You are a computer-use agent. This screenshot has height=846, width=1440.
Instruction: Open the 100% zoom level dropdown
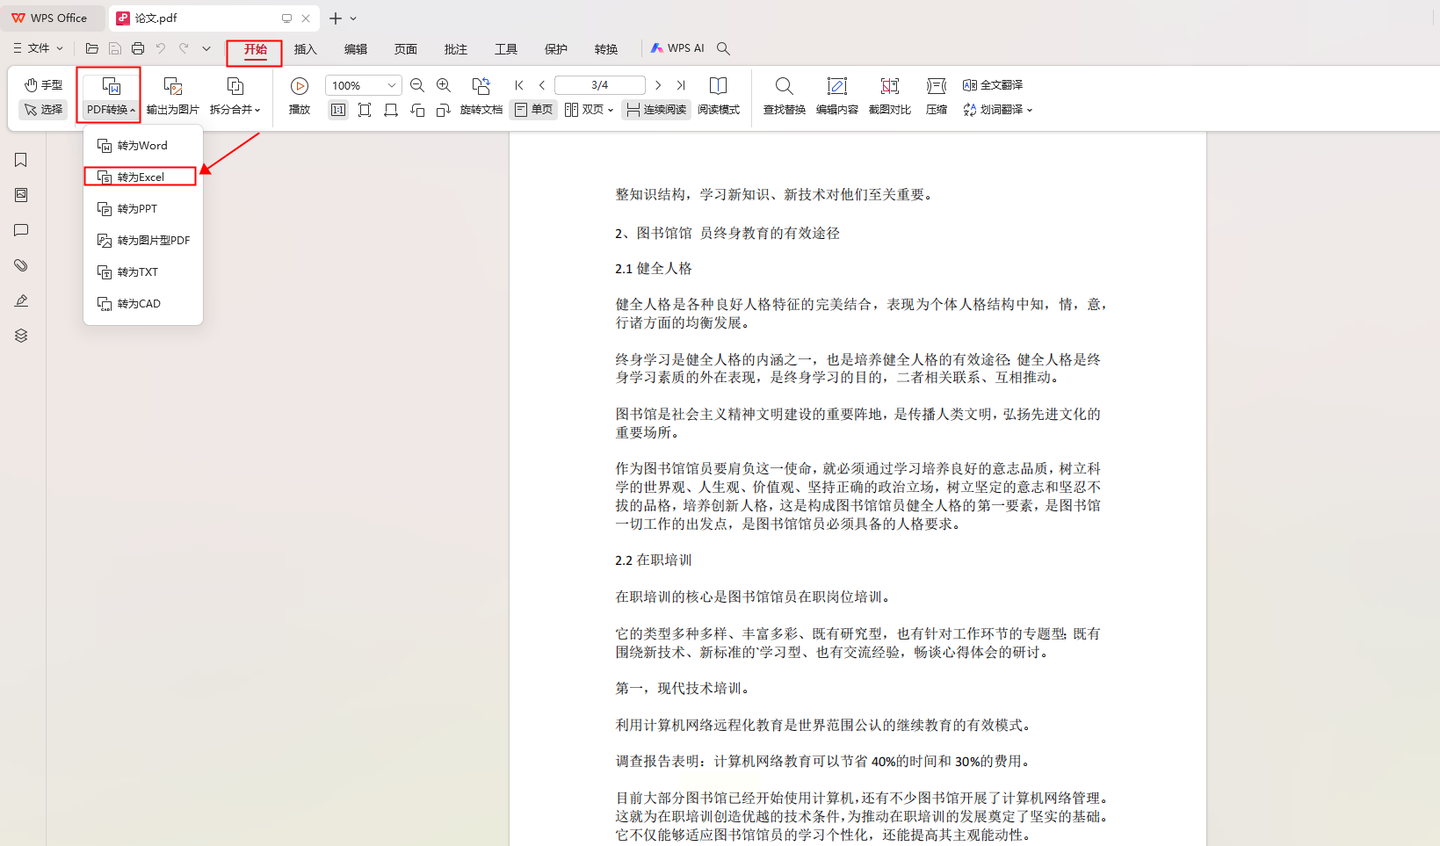(391, 86)
